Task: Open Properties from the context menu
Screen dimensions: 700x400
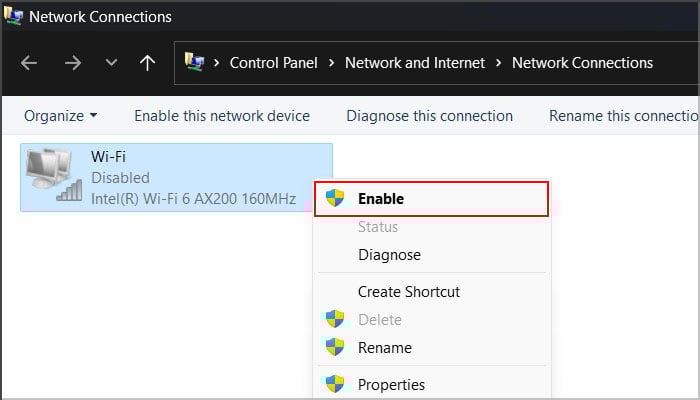Action: point(391,385)
